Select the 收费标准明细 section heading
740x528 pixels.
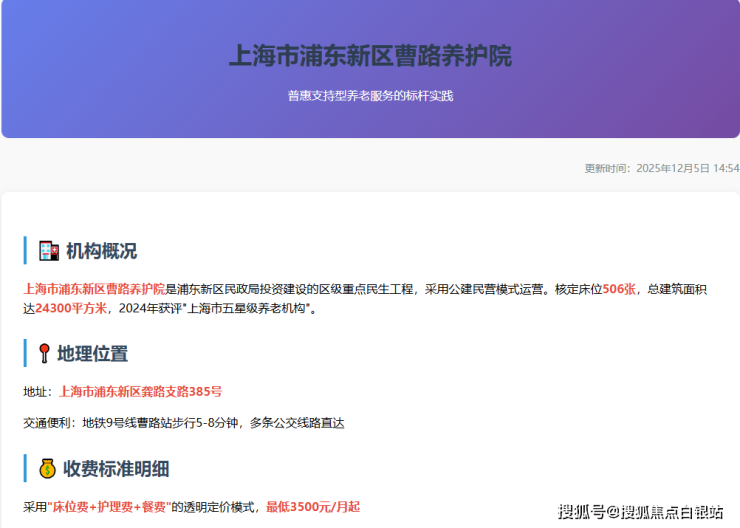tap(116, 468)
